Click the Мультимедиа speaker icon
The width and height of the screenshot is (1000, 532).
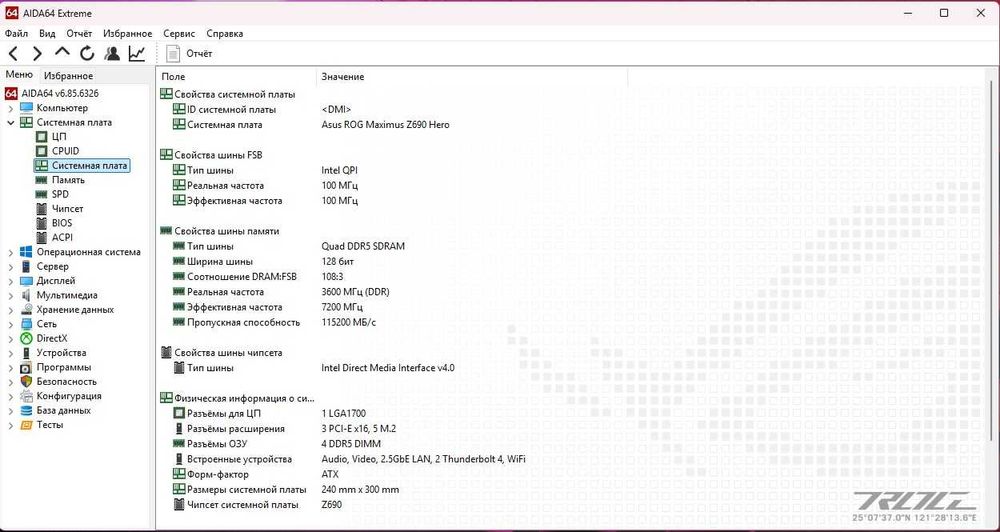pos(26,295)
